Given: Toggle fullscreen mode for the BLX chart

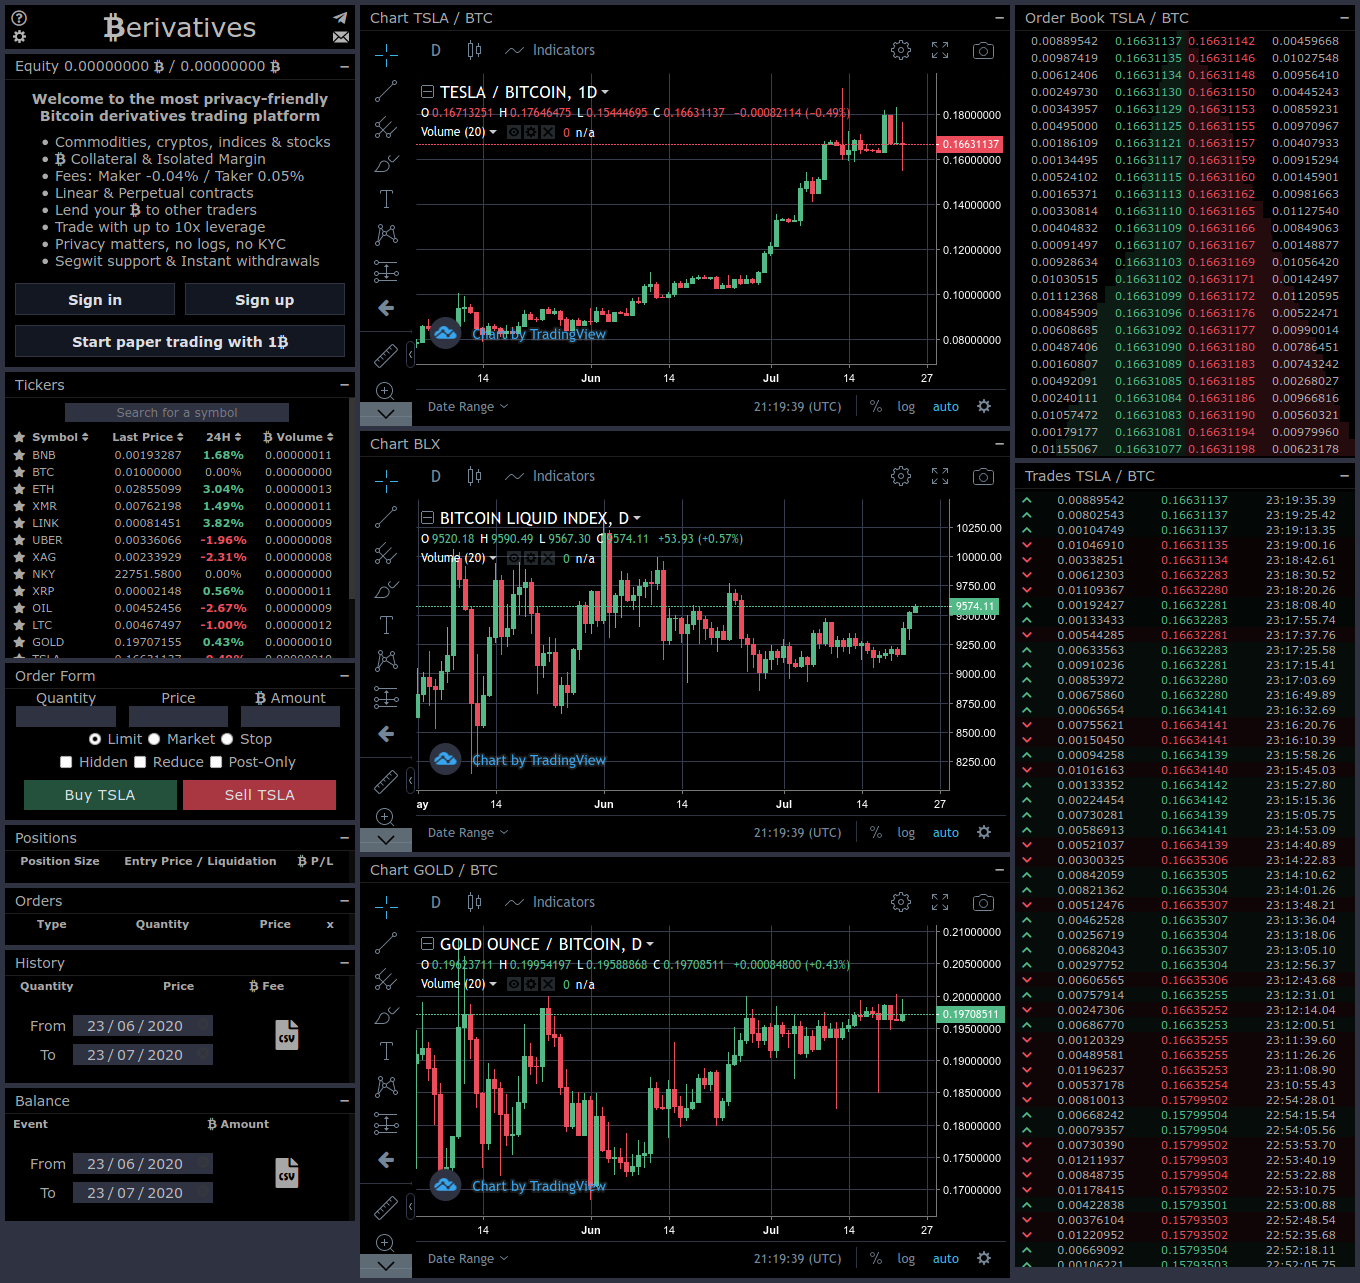Looking at the screenshot, I should click(940, 476).
